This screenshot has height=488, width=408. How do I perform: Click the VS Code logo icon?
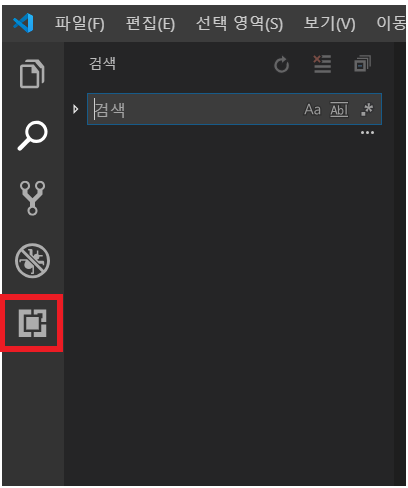[x=23, y=23]
